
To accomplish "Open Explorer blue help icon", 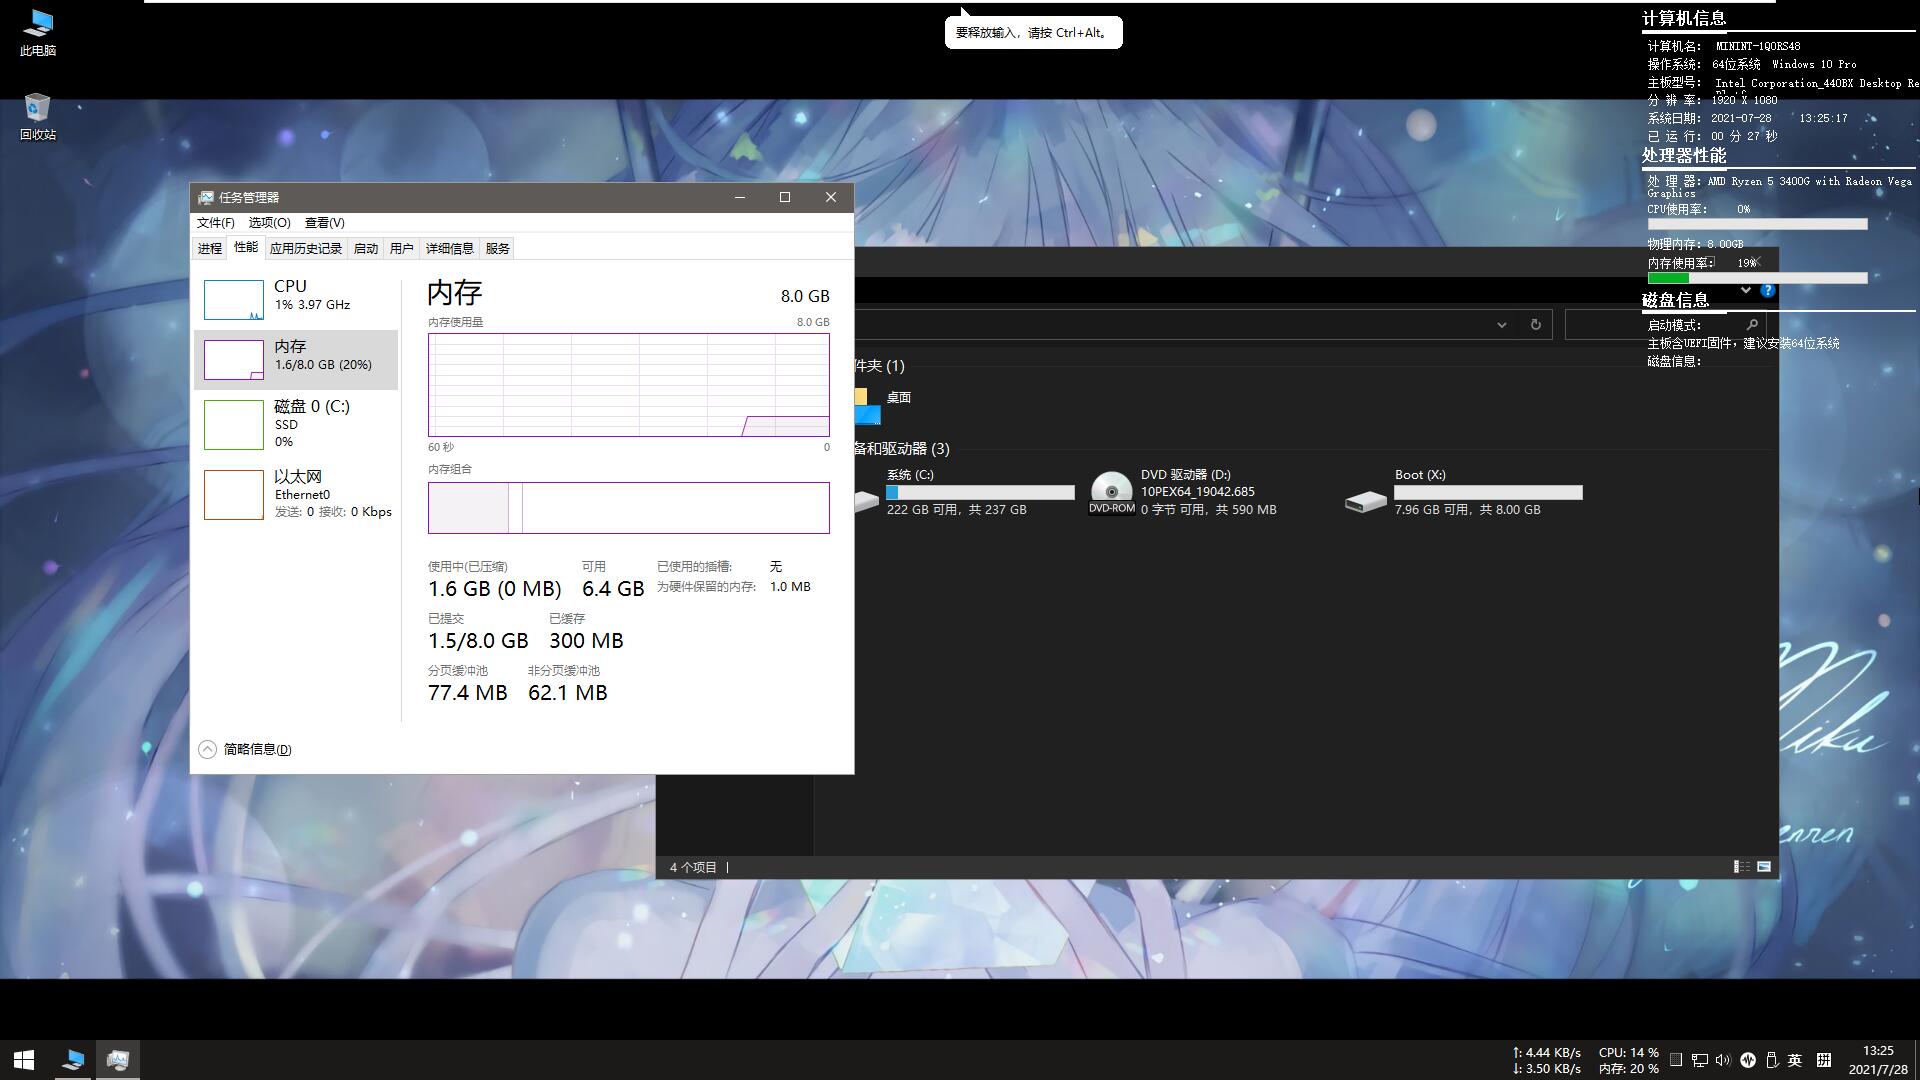I will pos(1768,290).
